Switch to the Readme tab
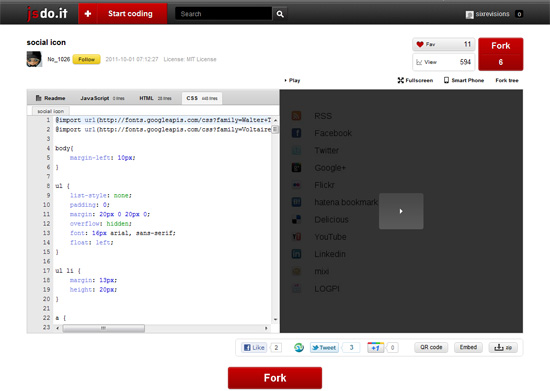The height and width of the screenshot is (391, 550). pos(51,98)
